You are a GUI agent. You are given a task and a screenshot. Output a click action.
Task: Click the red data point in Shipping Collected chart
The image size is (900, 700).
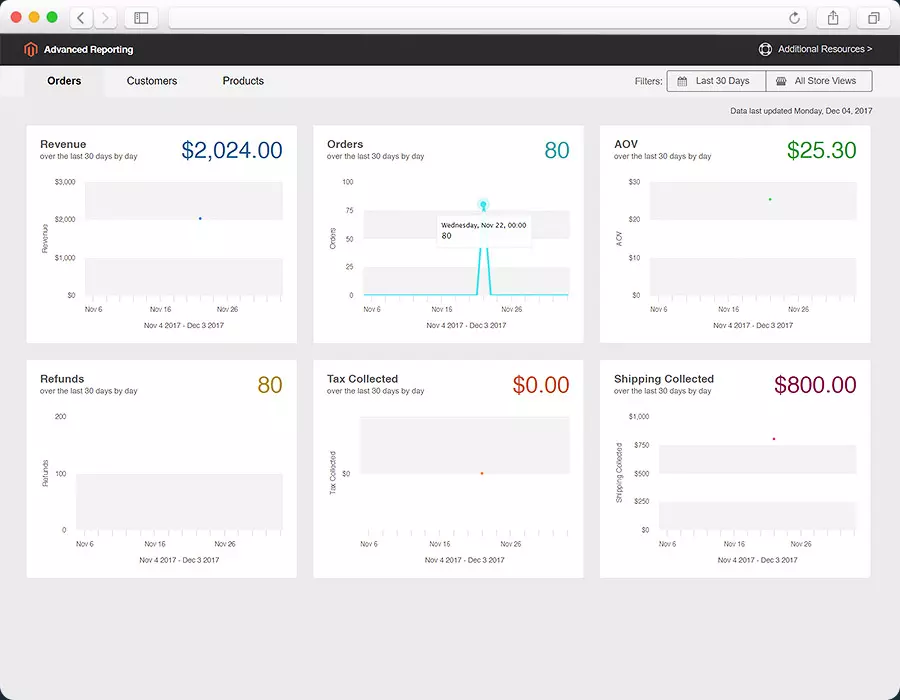(x=774, y=439)
